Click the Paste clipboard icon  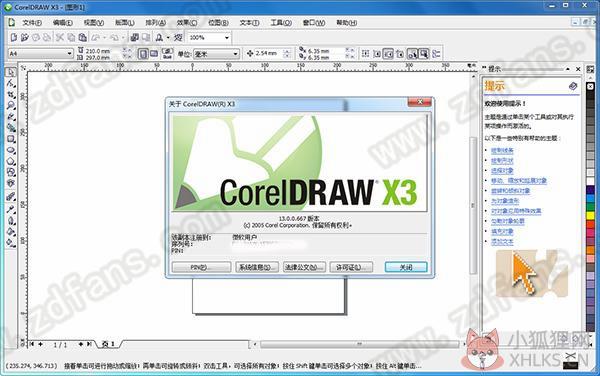point(82,37)
